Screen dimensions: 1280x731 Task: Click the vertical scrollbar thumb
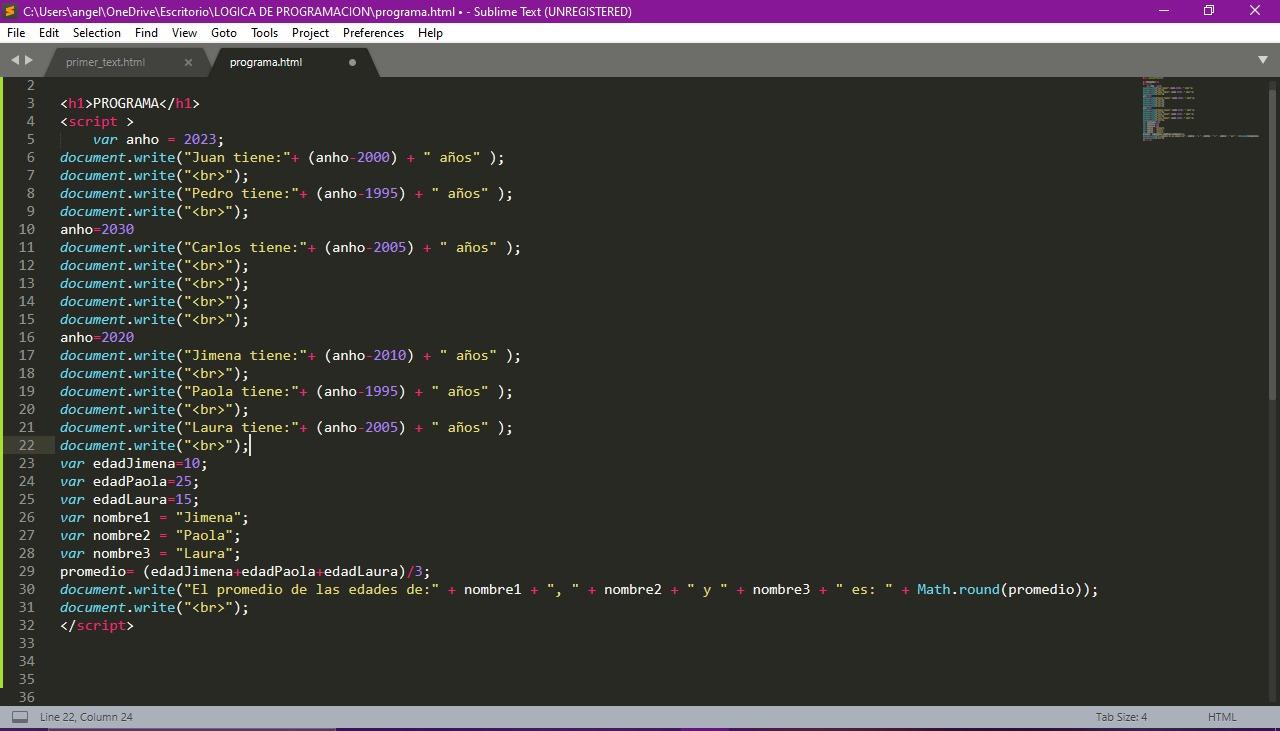point(1273,244)
